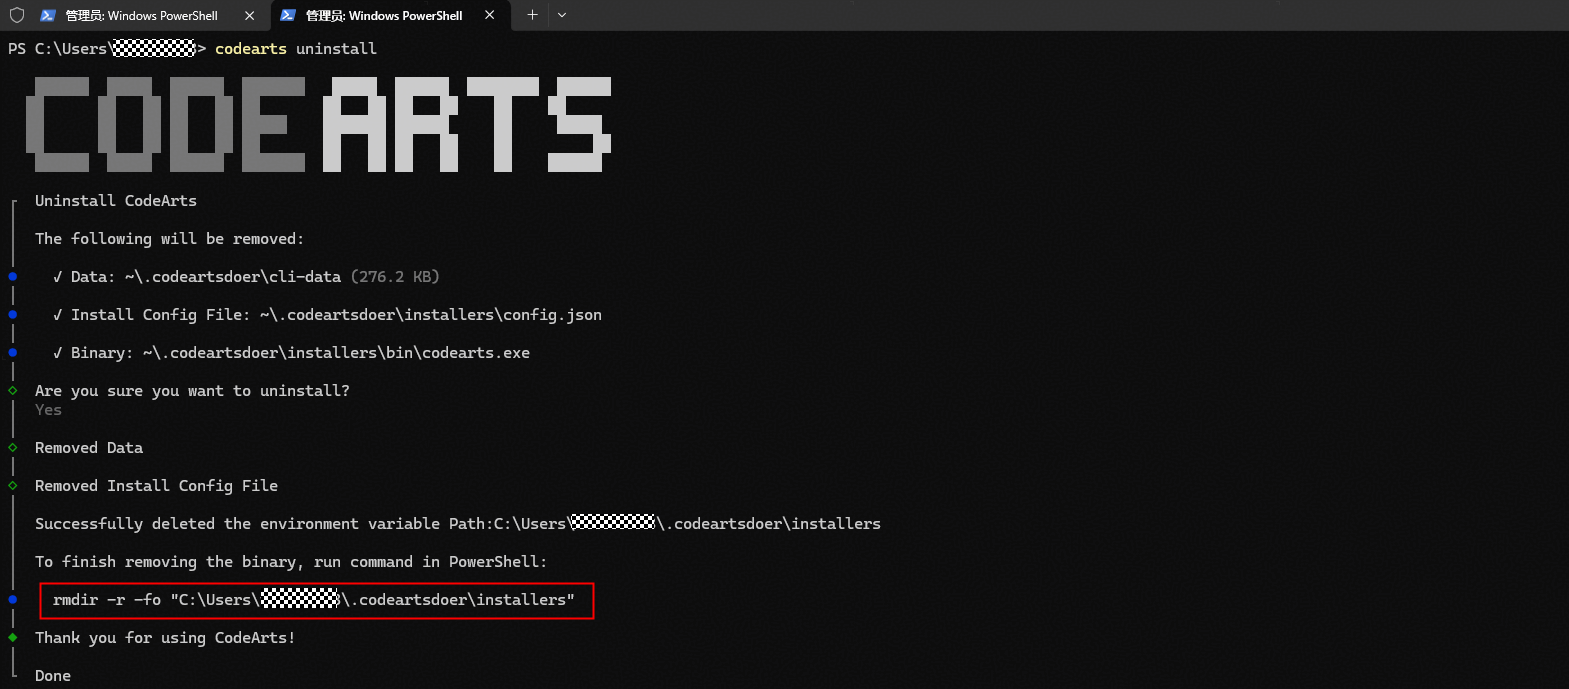Screen dimensions: 1569x689
Task: Expand the new tab profile dropdown arrow
Action: (562, 15)
